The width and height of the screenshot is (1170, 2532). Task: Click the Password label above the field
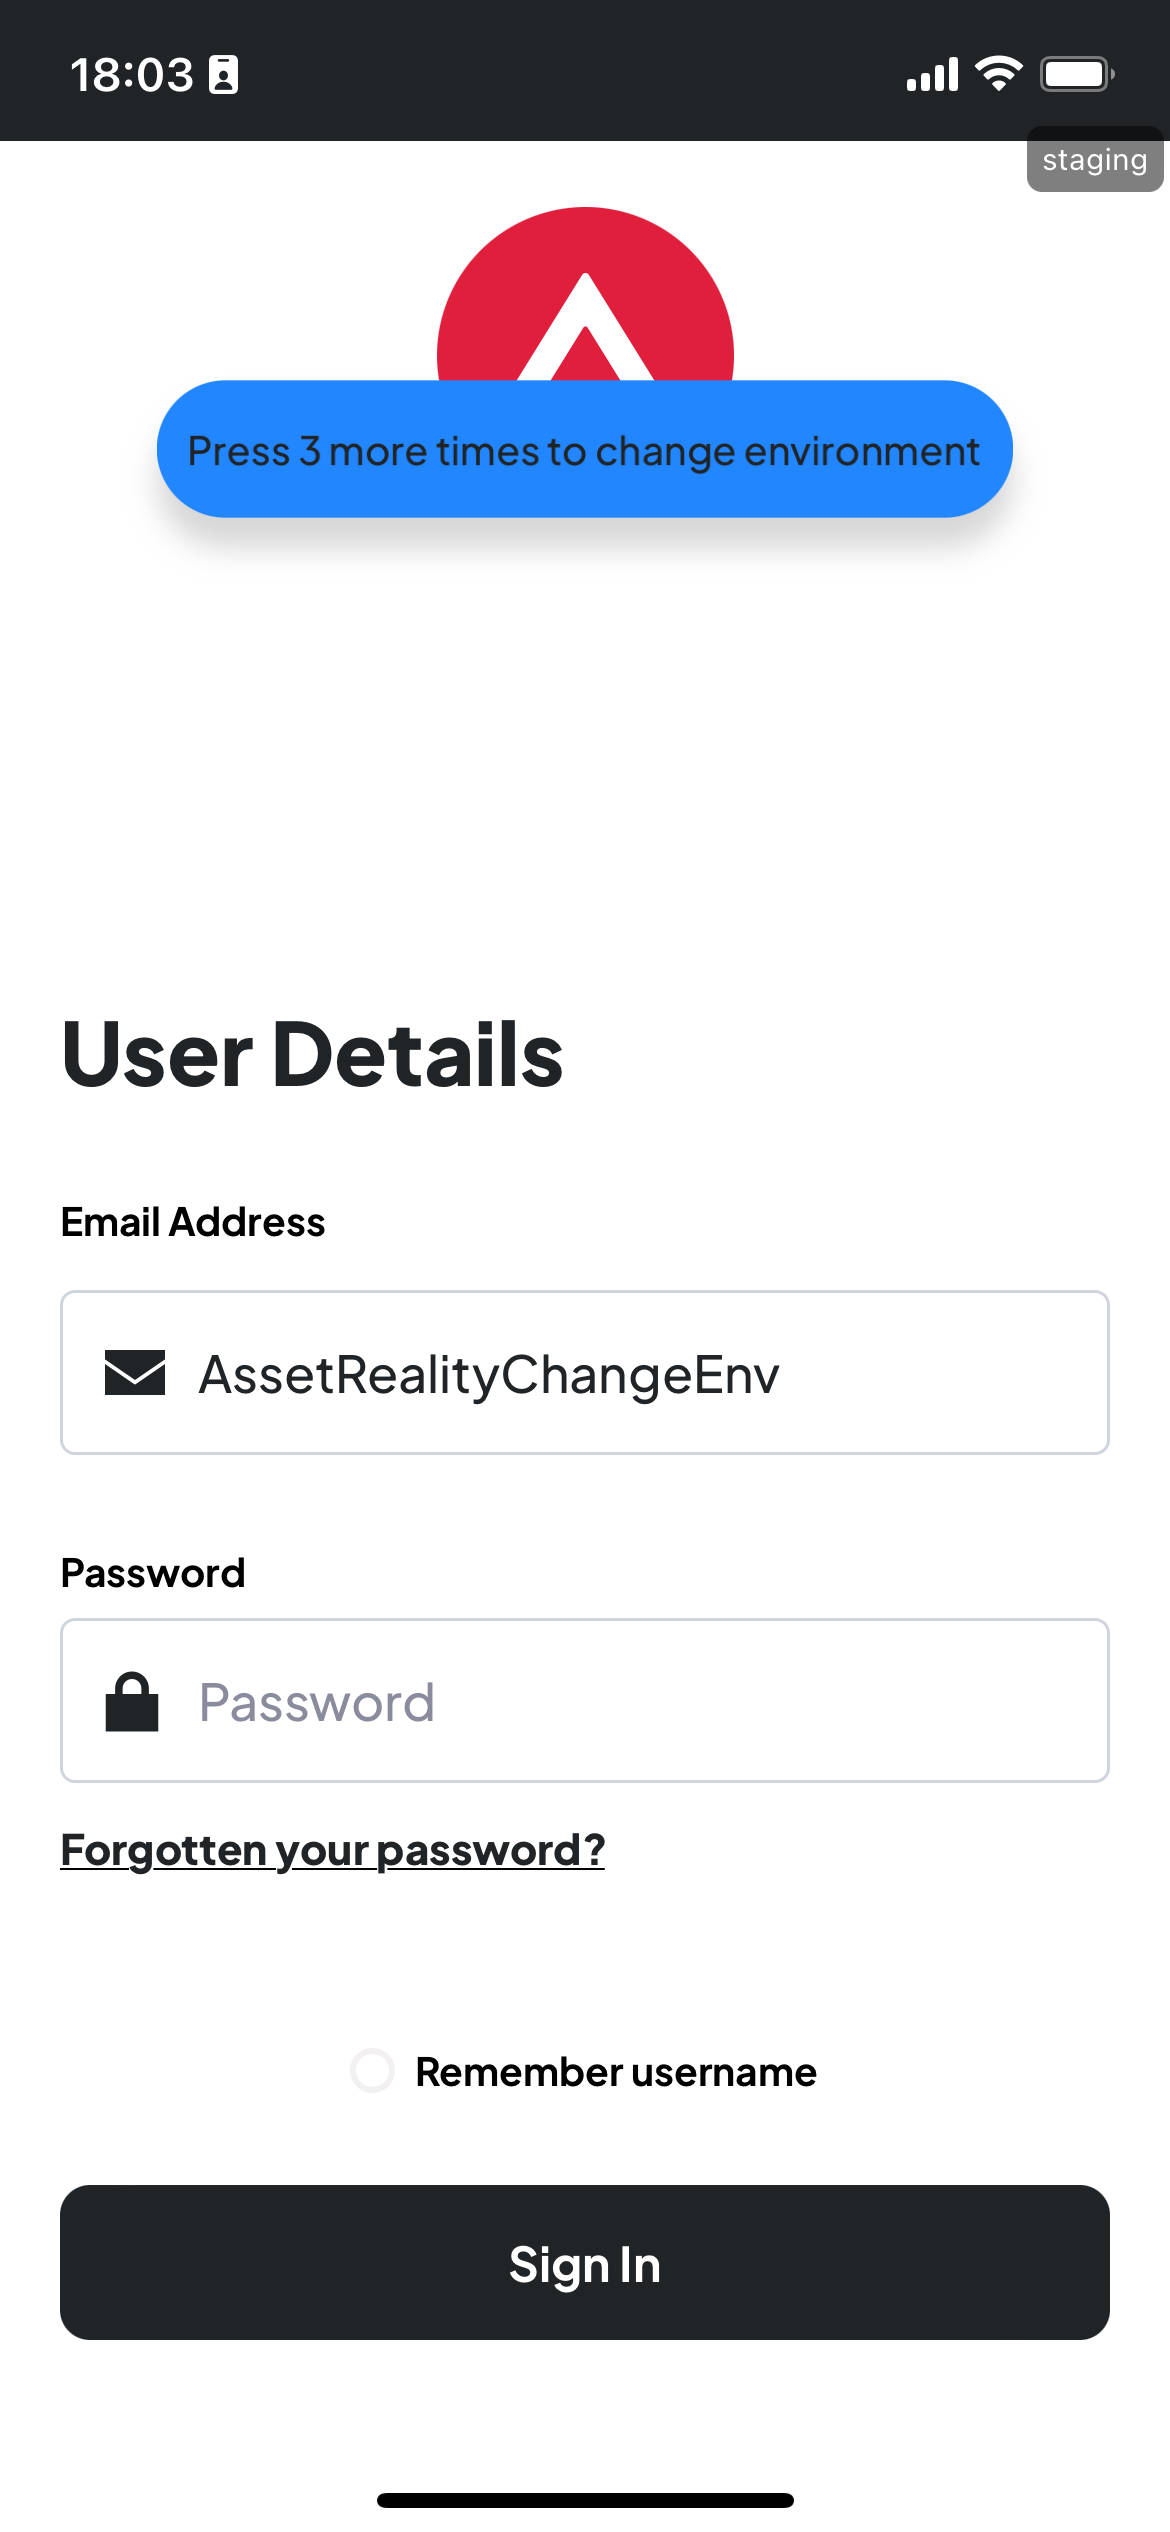tap(153, 1573)
